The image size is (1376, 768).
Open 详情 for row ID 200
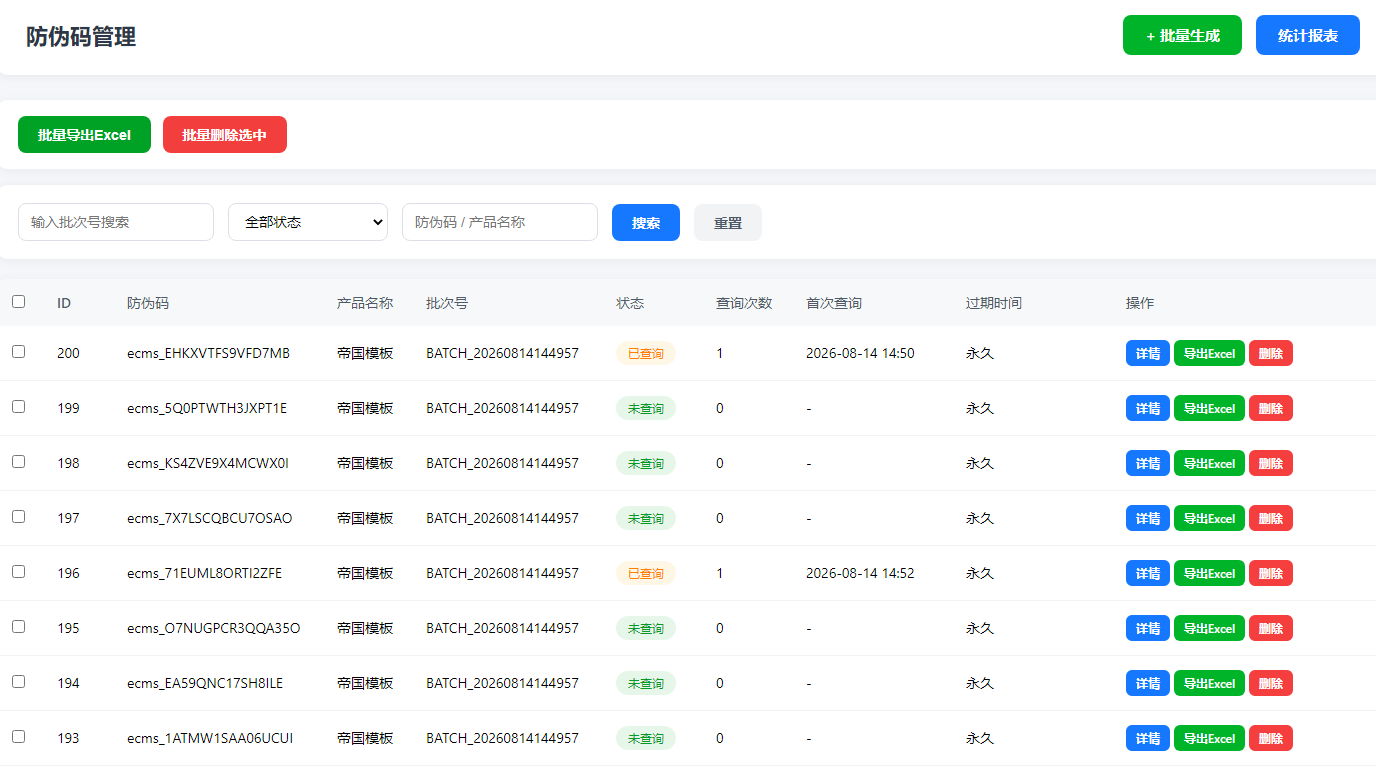[x=1148, y=353]
